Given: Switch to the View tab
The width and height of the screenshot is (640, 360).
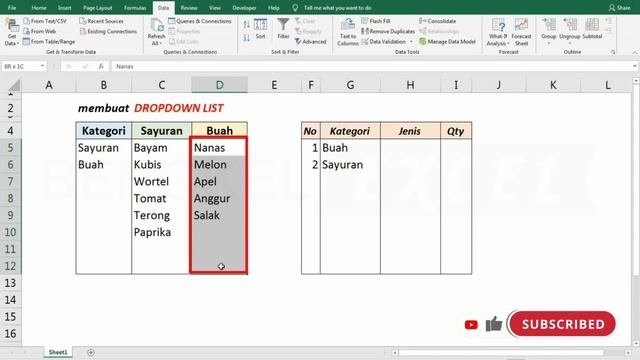Looking at the screenshot, I should [215, 8].
